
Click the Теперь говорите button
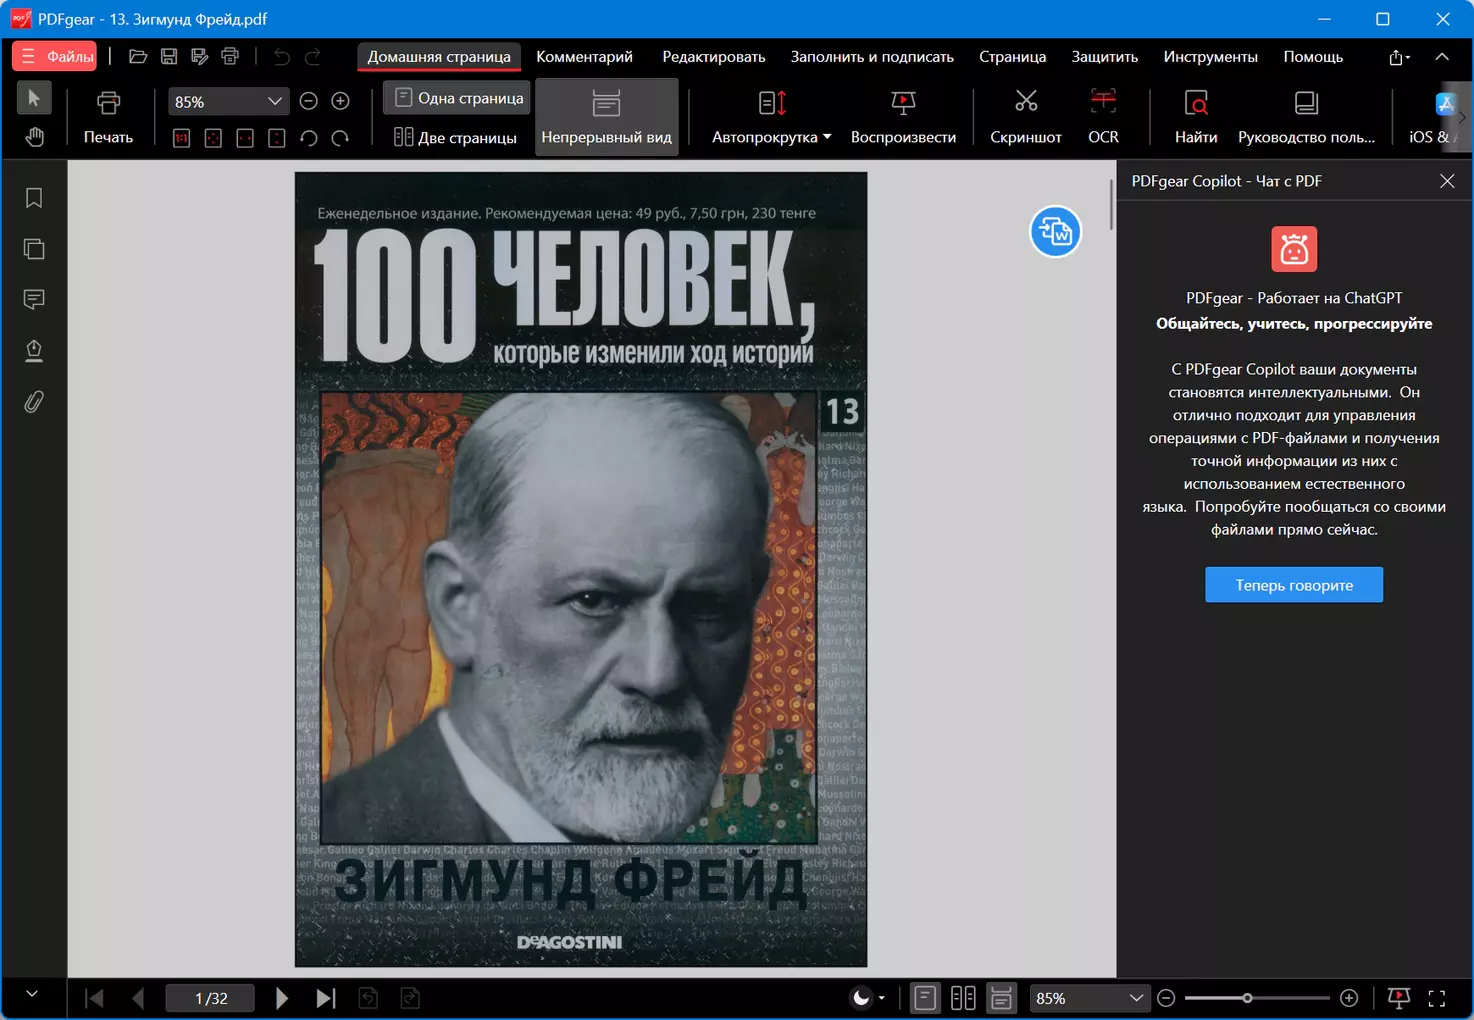[1294, 585]
